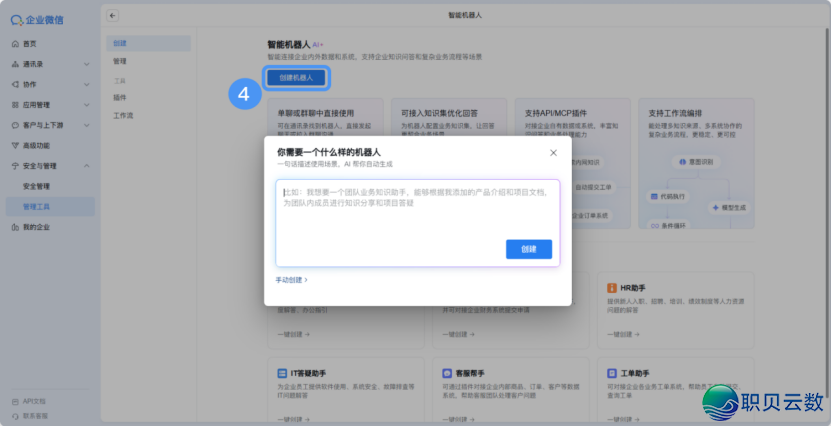This screenshot has width=831, height=427.
Task: Click the 意图识别 workflow node
Action: 696,162
